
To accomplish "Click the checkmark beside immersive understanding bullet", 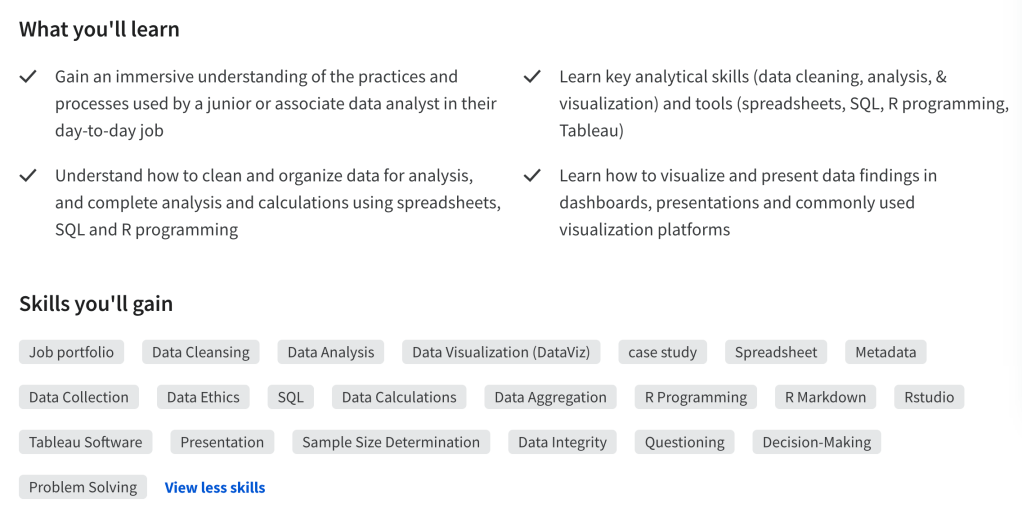I will [x=28, y=77].
